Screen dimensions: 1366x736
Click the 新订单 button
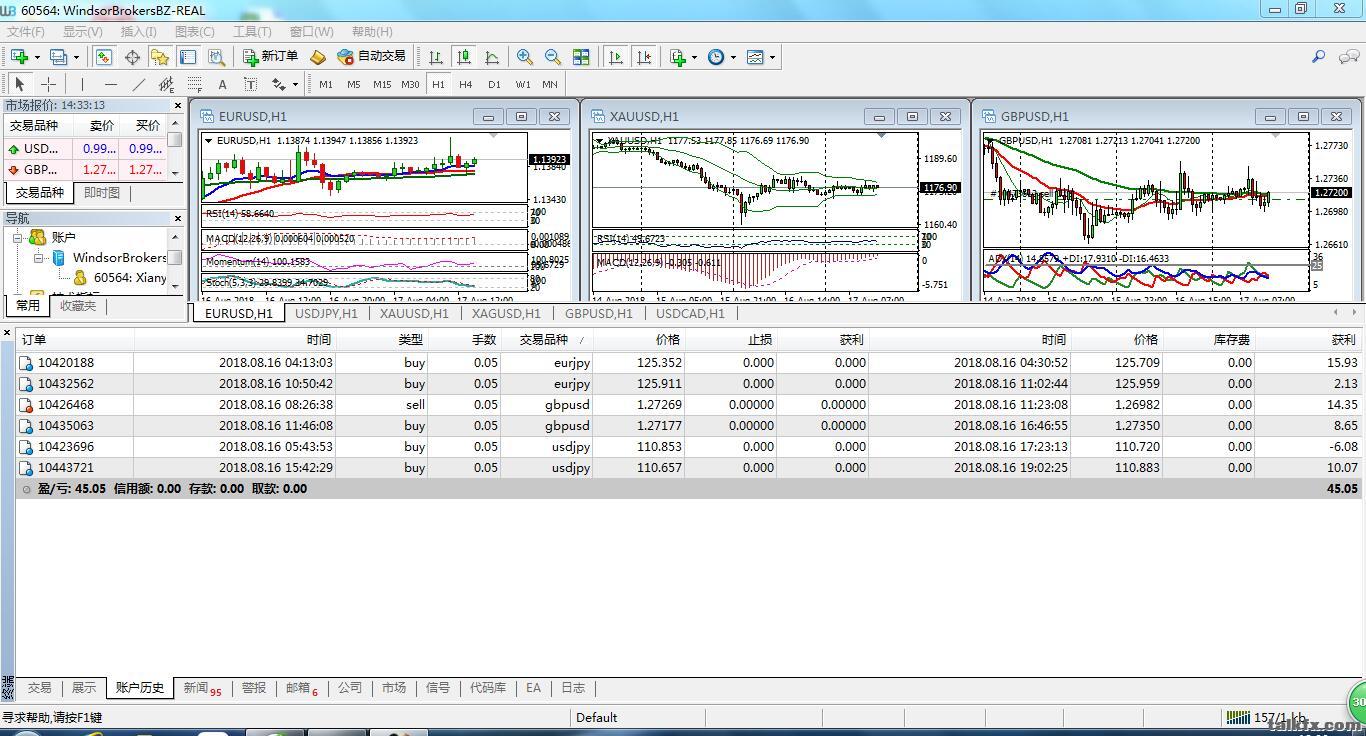(270, 57)
